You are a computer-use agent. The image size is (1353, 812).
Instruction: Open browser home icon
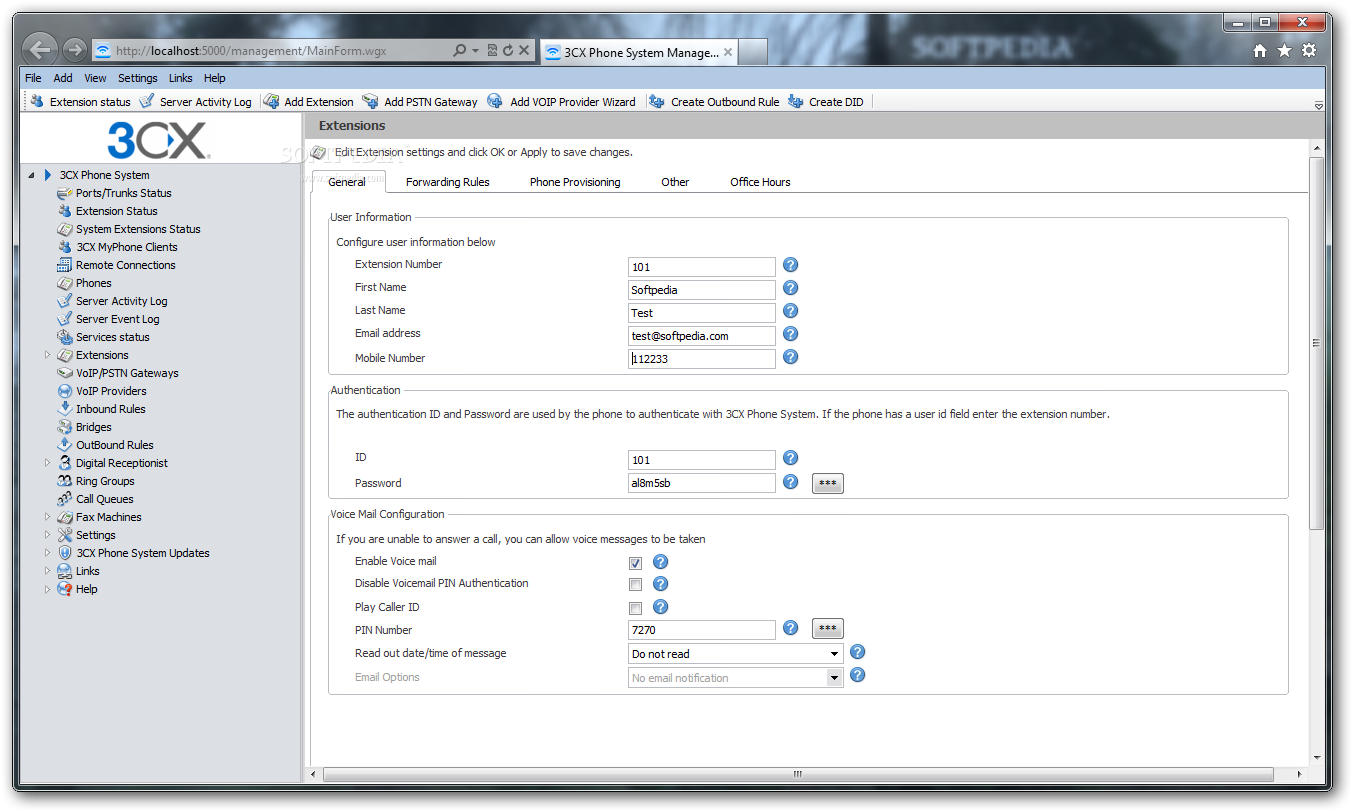click(1260, 51)
